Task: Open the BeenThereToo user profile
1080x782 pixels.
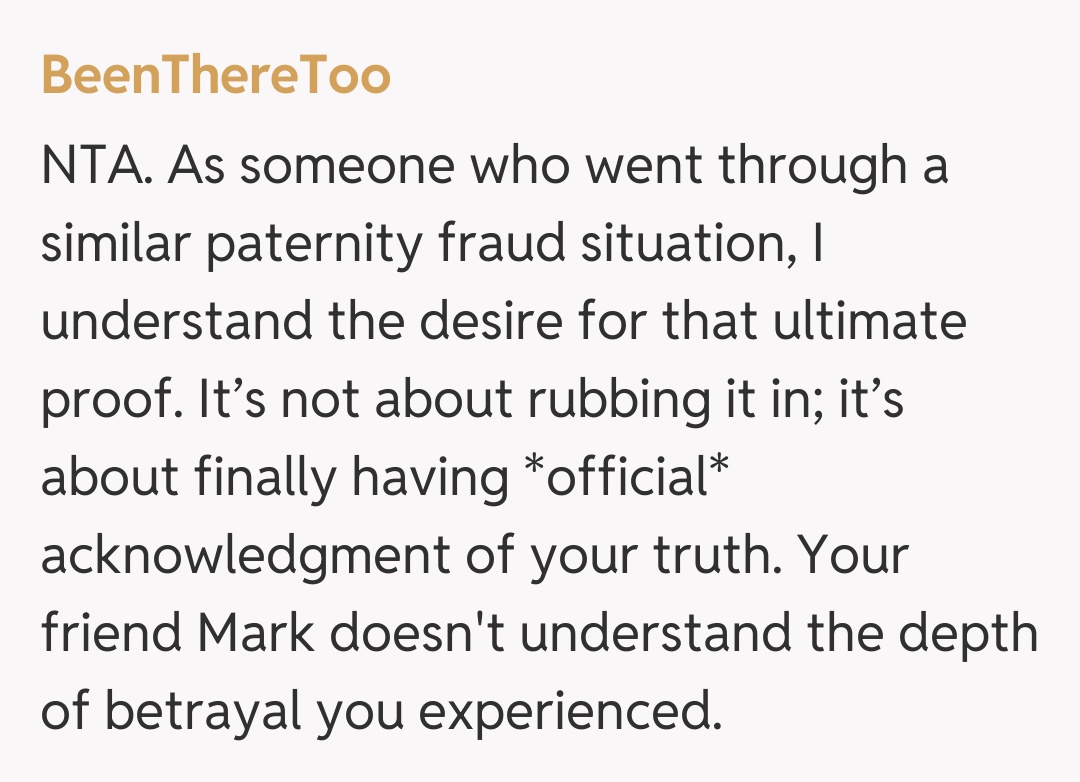Action: coord(216,76)
